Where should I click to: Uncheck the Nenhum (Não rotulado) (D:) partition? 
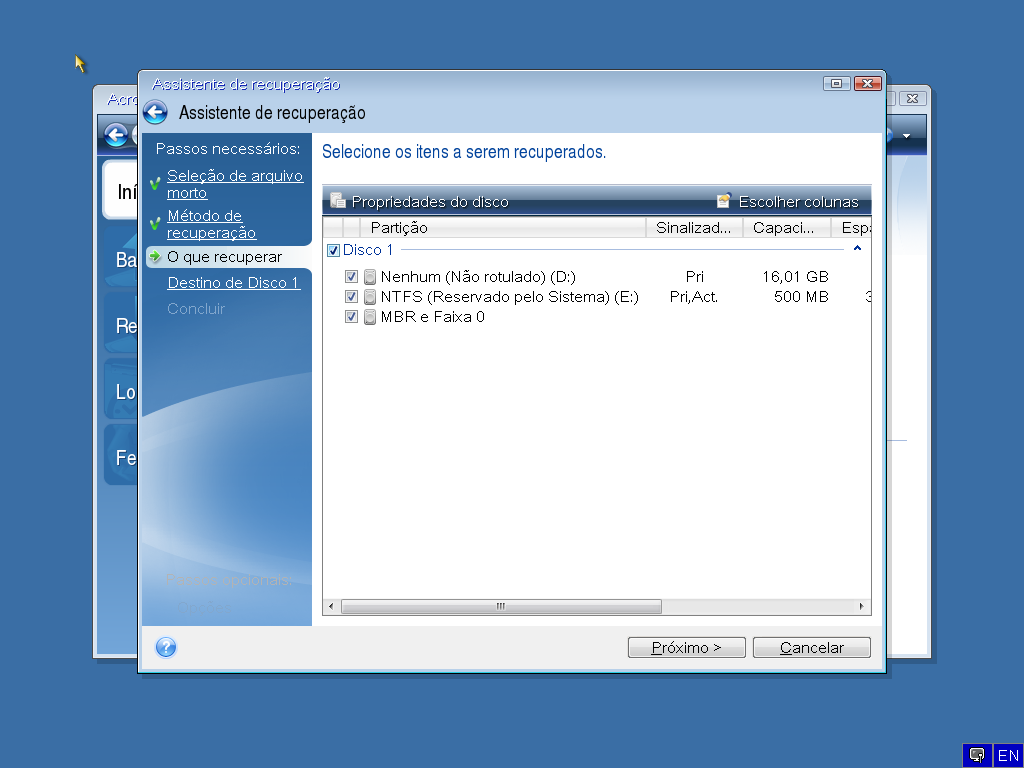click(x=351, y=277)
